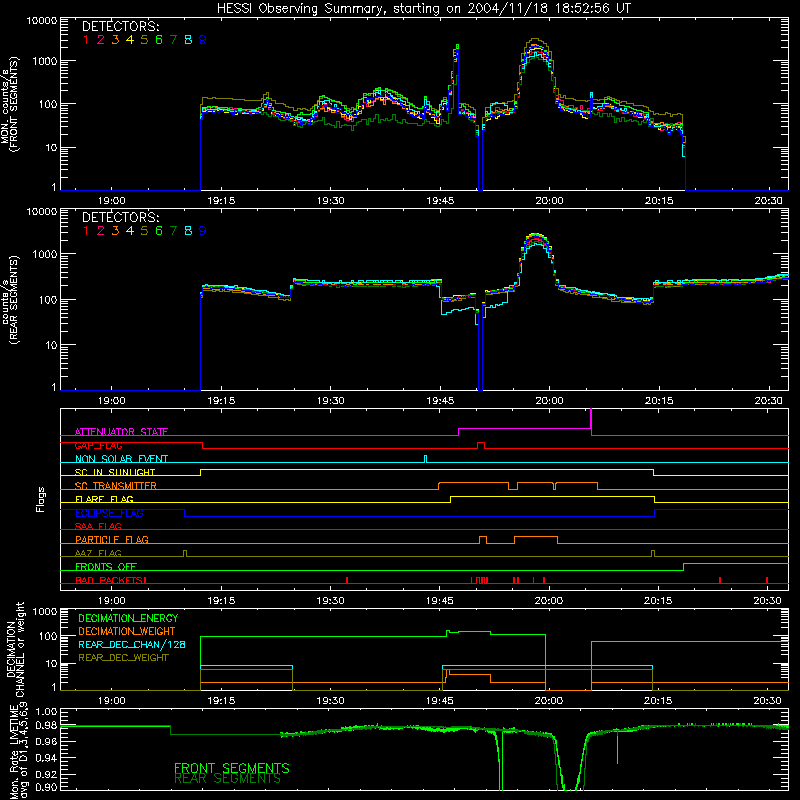Click the SC_TRANSMITTER flag label
800x800 pixels.
(116, 486)
